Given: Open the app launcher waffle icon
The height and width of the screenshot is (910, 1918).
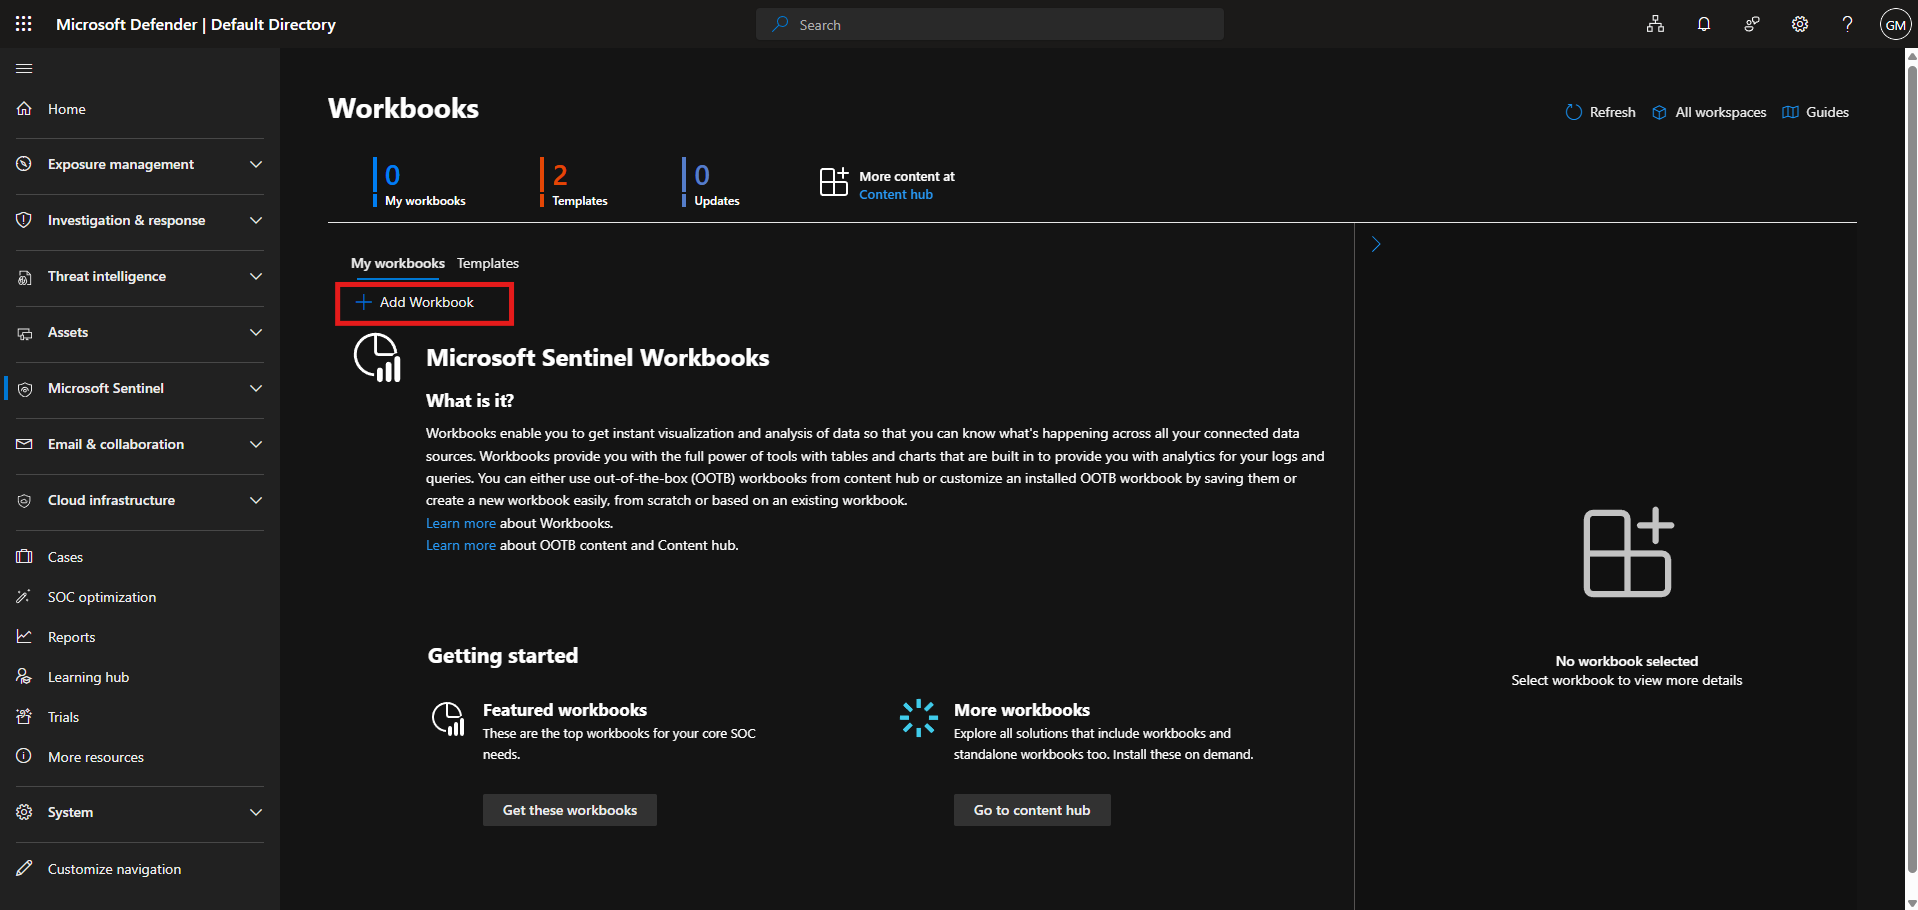Looking at the screenshot, I should (24, 24).
